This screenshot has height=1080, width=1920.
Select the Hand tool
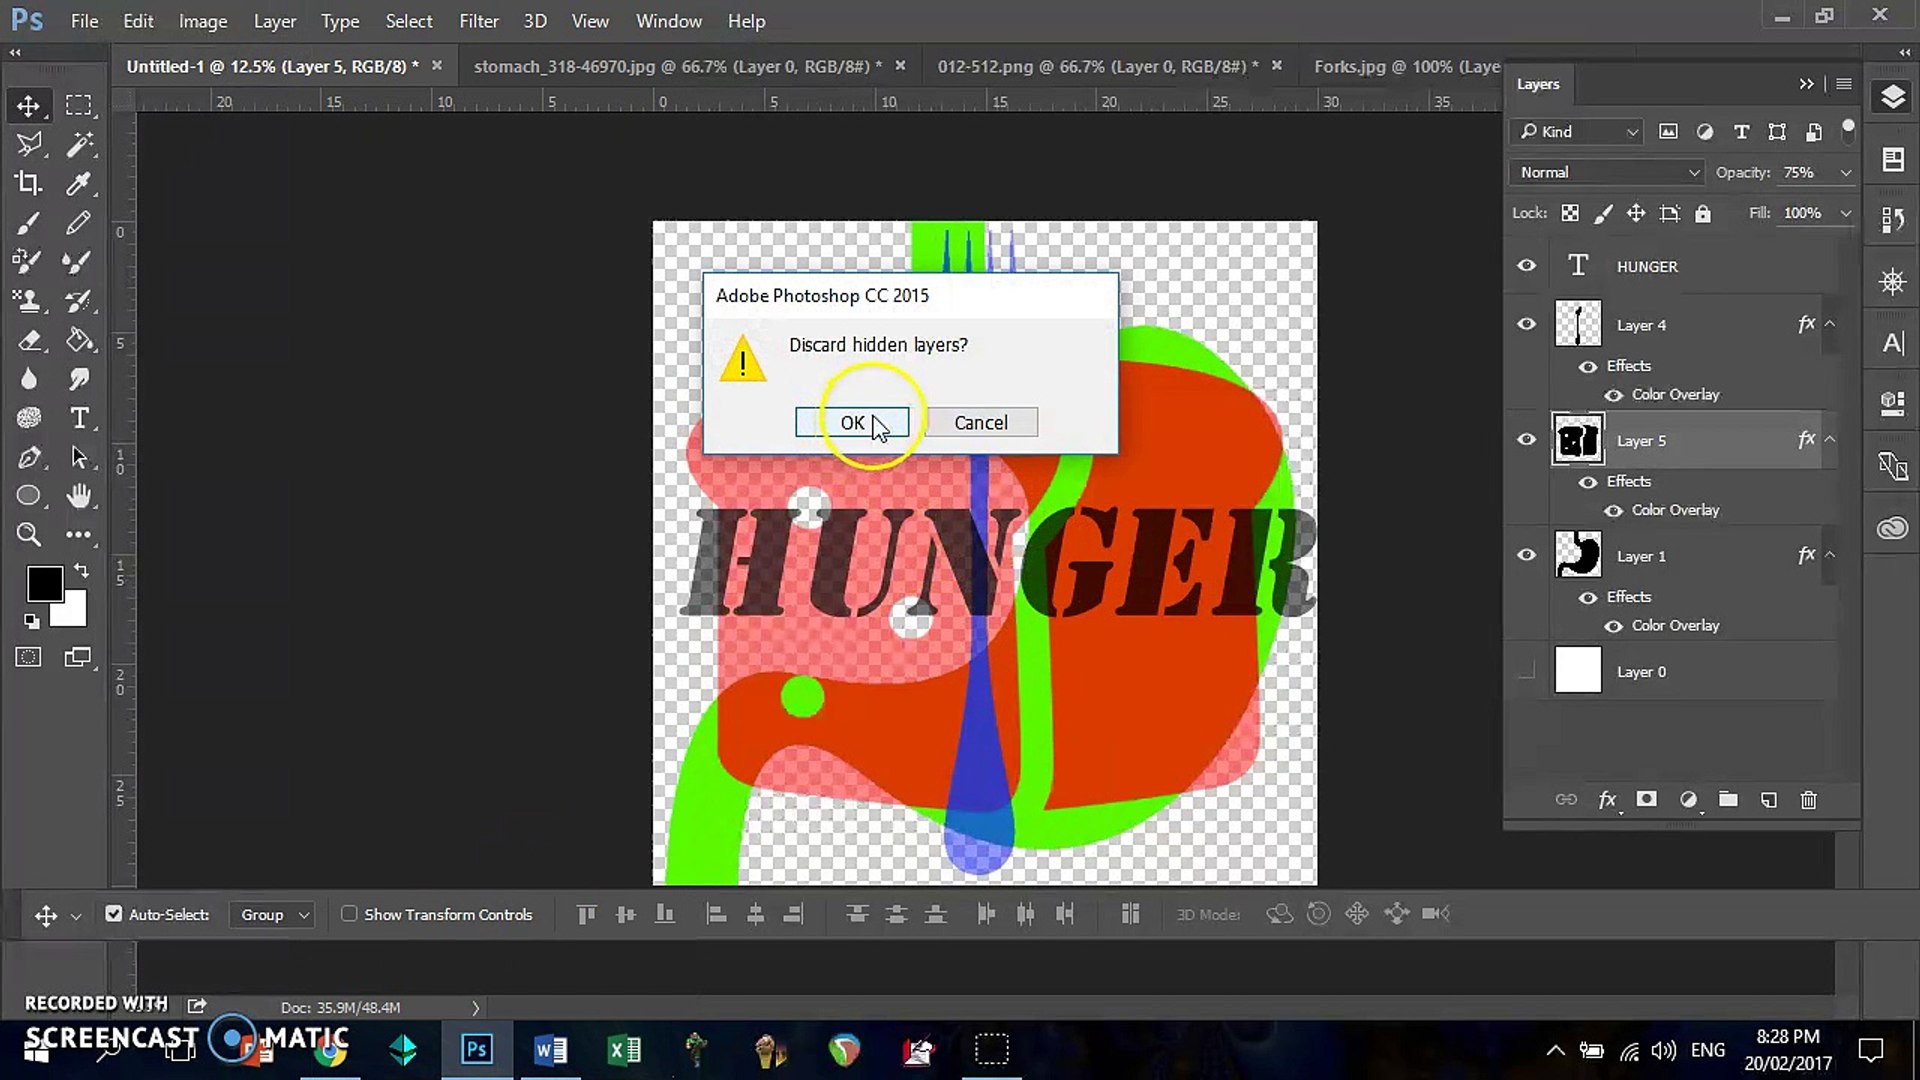click(79, 496)
